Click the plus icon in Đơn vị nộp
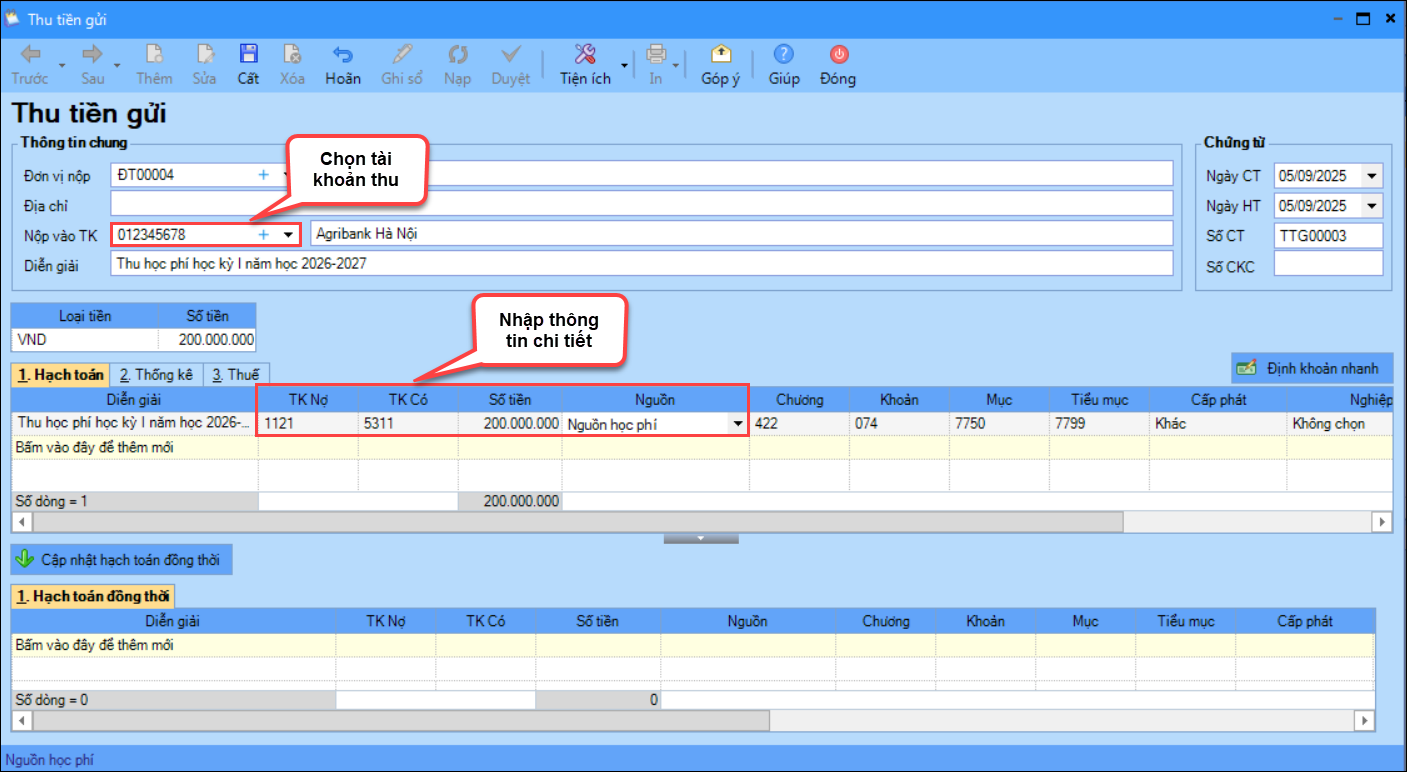Image resolution: width=1407 pixels, height=772 pixels. click(x=264, y=175)
